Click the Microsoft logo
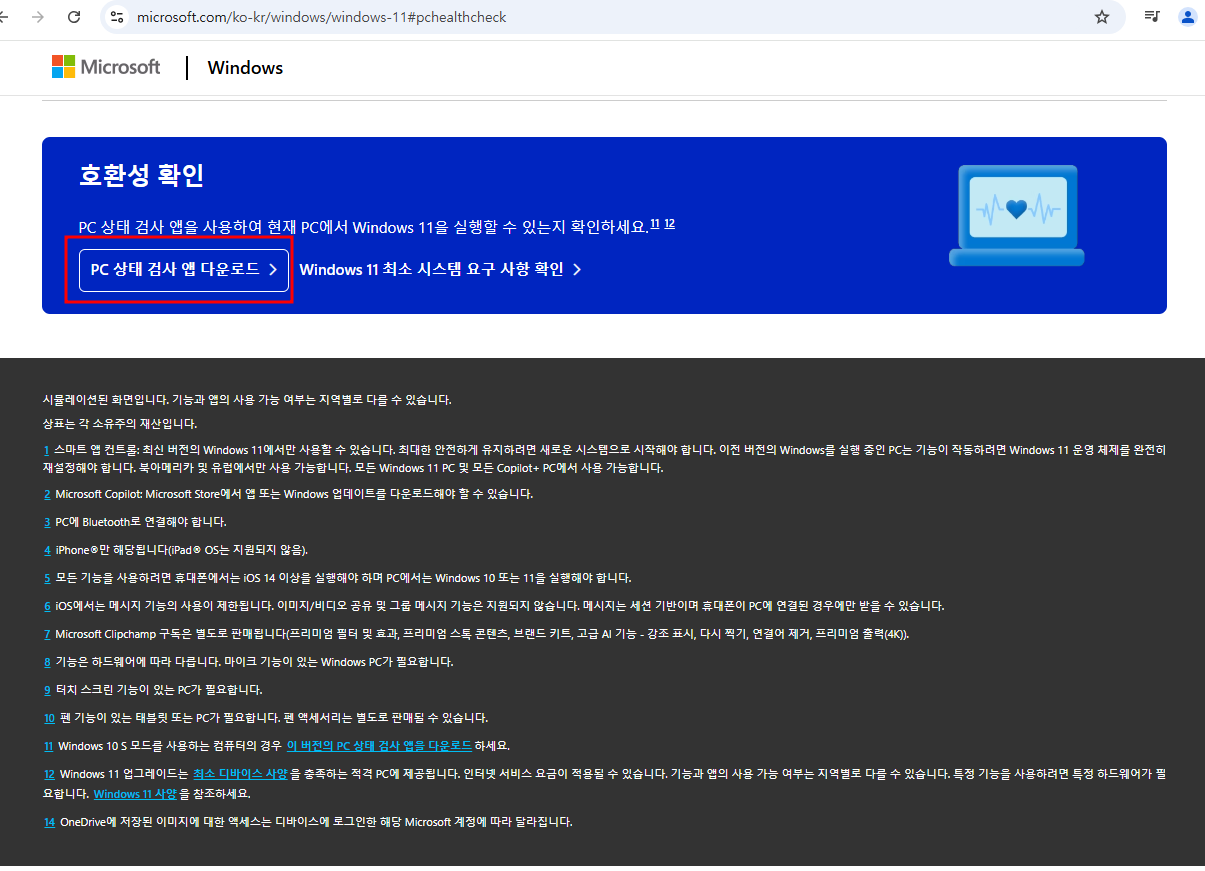1205x871 pixels. click(x=106, y=67)
